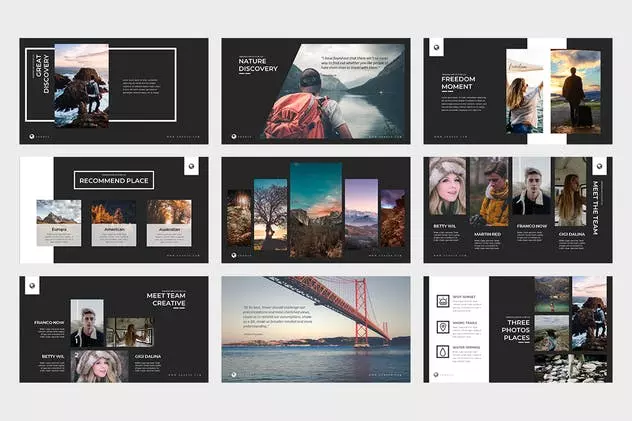Click globe logo at bottom of Great Discovery slide
The image size is (632, 421).
32,137
